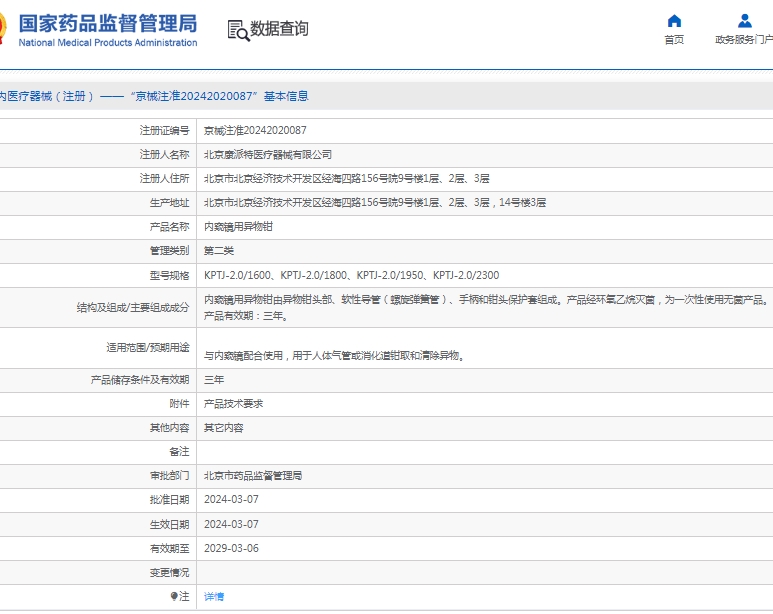Click product name 内窥镜用异物钳
Screen dimensions: 773x614
238,227
